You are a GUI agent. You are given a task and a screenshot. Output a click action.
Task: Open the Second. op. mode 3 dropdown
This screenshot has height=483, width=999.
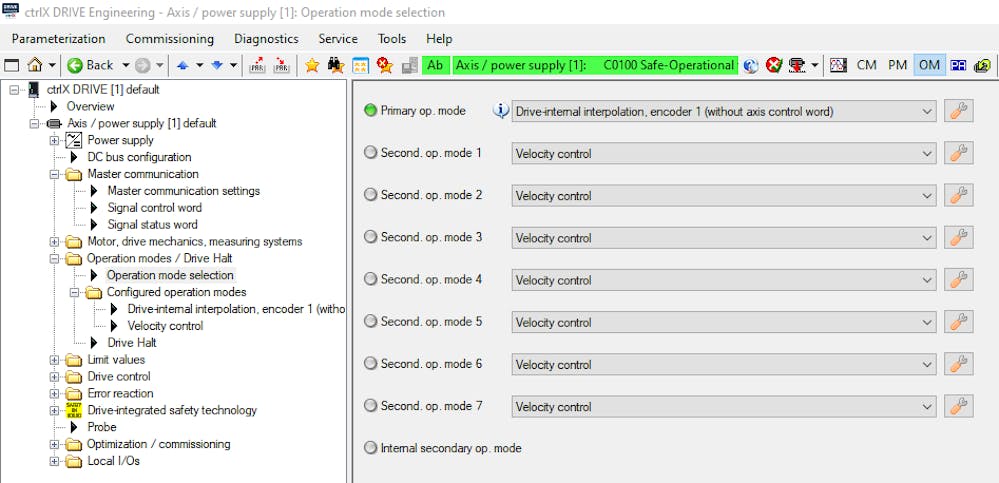(724, 238)
